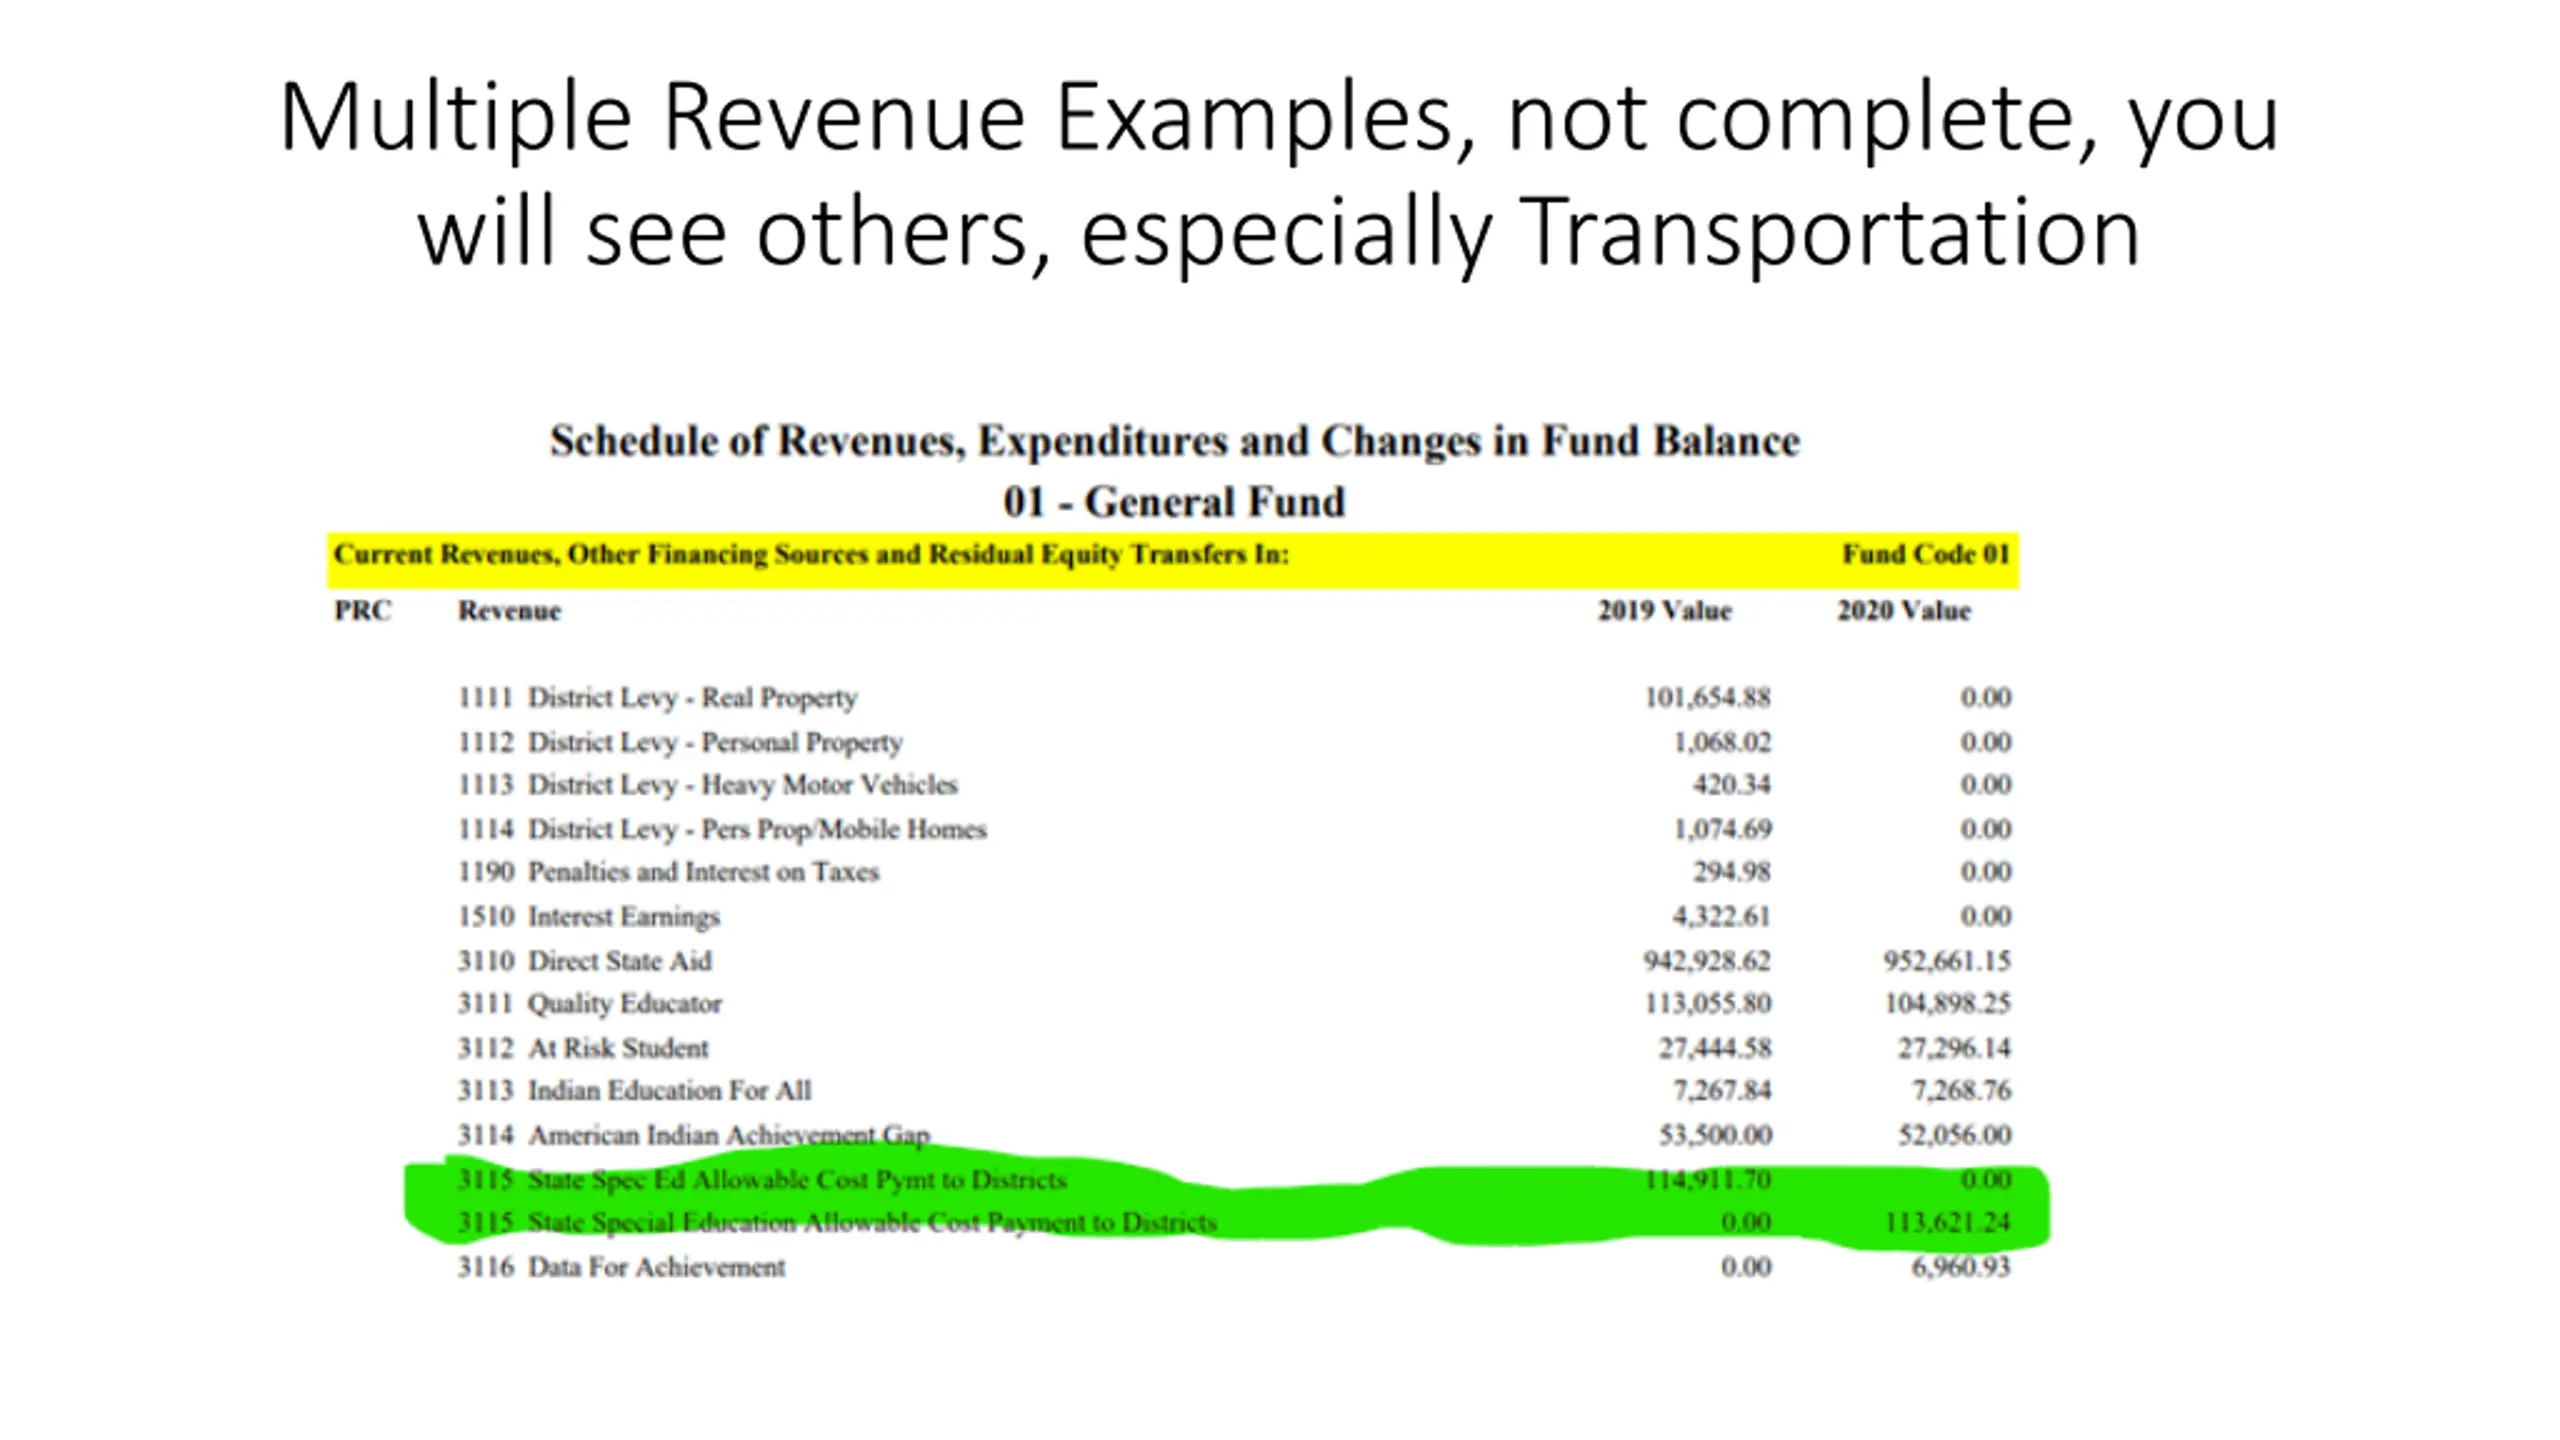The width and height of the screenshot is (2560, 1440).
Task: Select '3115 State Spec Ed Allowable Cost Pymt' row
Action: point(1234,1180)
